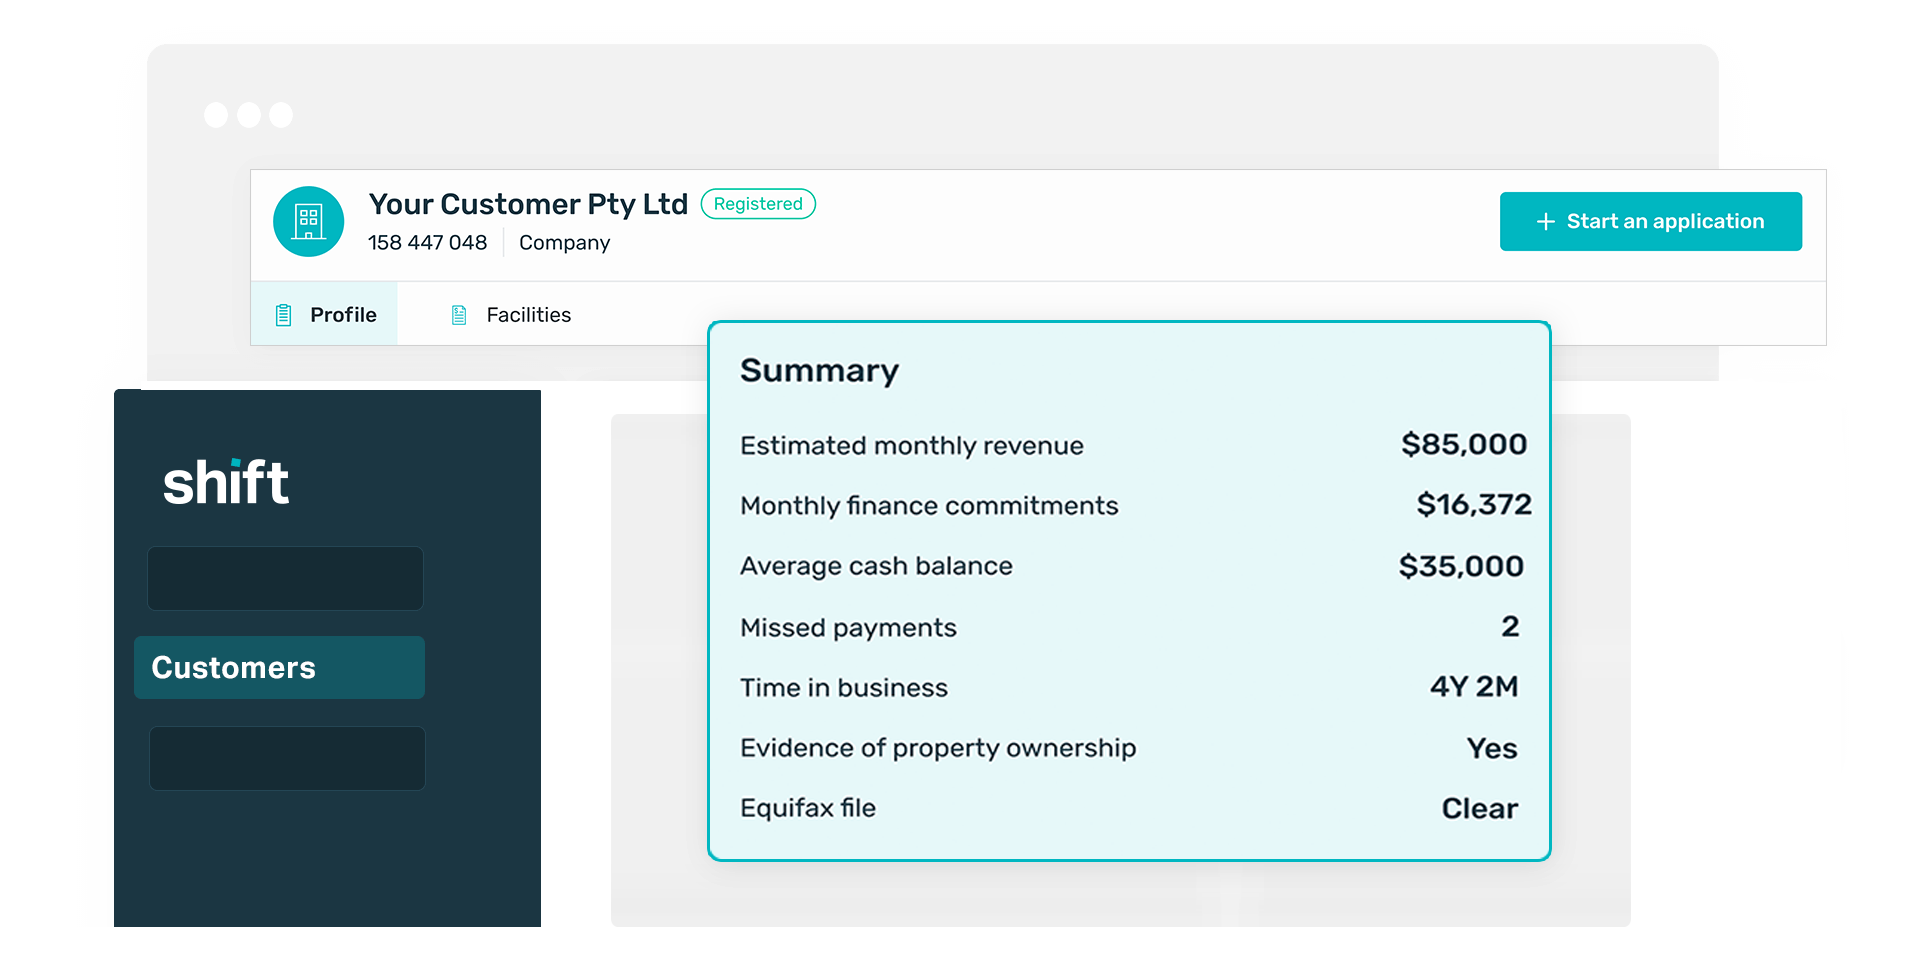Click the Equifax file Clear status
1920x971 pixels.
pyautogui.click(x=1479, y=808)
